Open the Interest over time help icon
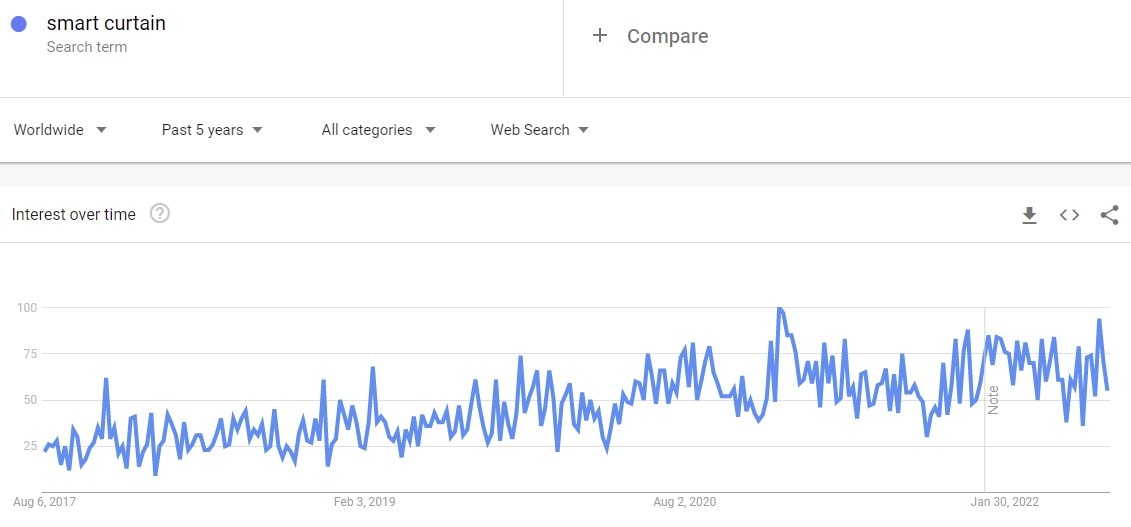Viewport: 1131px width, 527px height. [x=159, y=213]
